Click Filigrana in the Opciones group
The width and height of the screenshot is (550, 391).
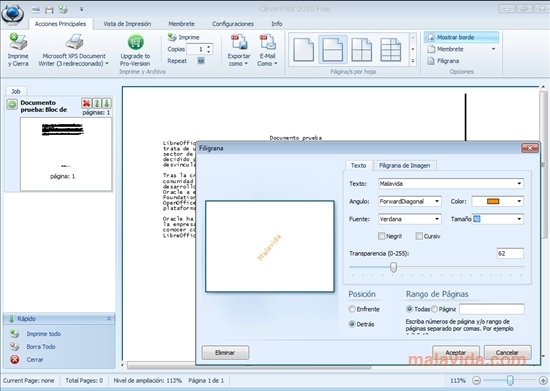[443, 61]
